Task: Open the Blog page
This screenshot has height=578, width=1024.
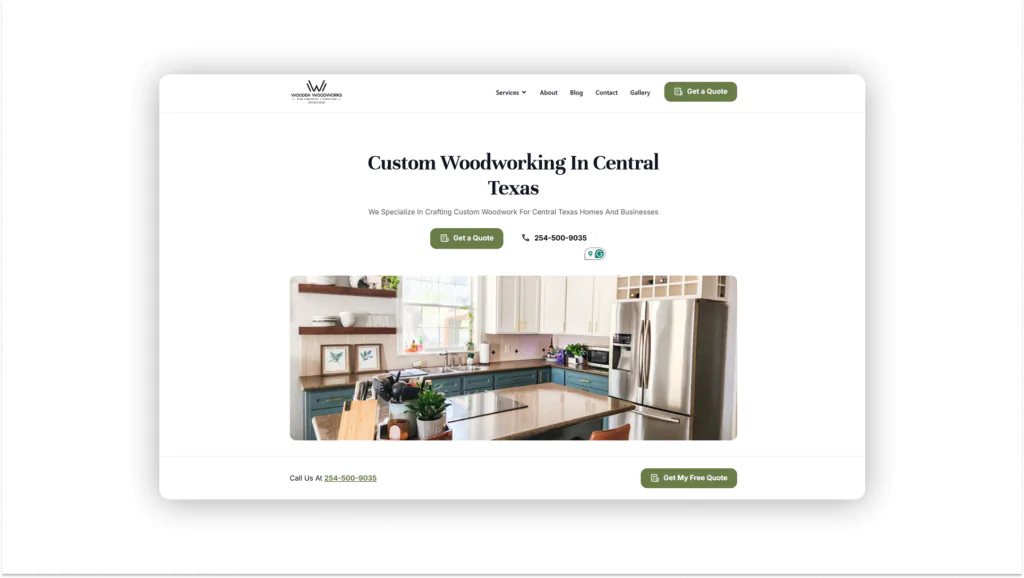Action: (576, 93)
